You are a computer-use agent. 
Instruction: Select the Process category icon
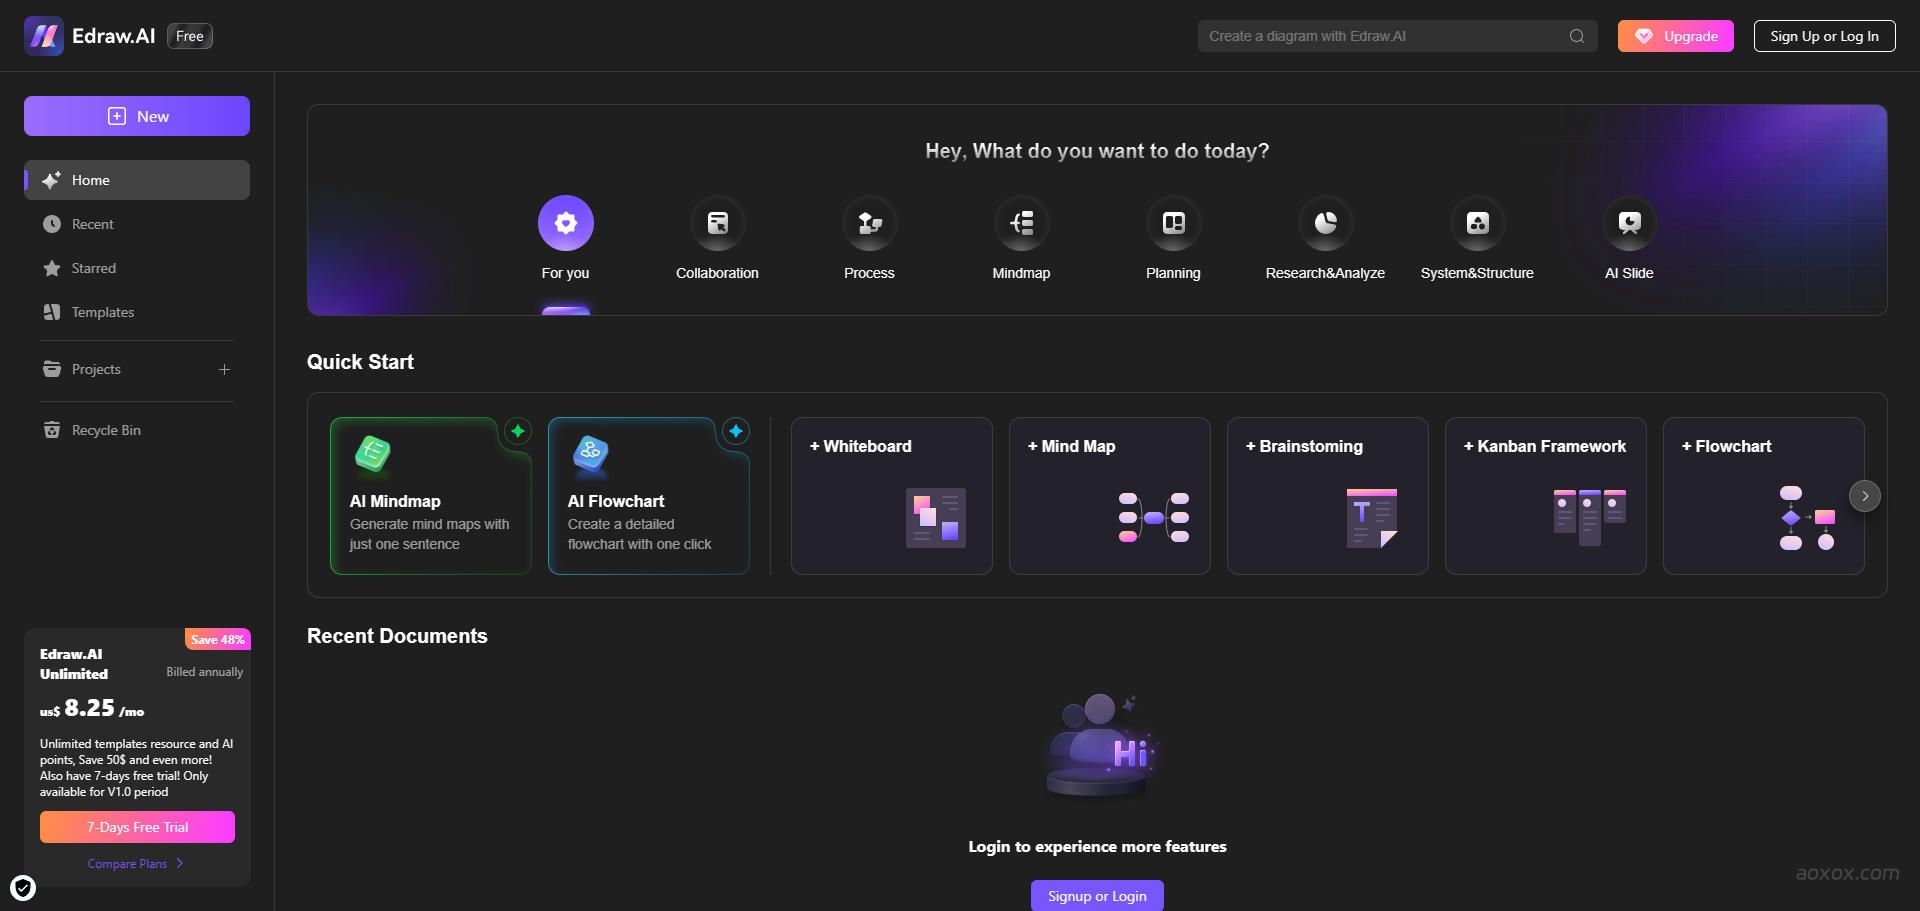tap(870, 223)
